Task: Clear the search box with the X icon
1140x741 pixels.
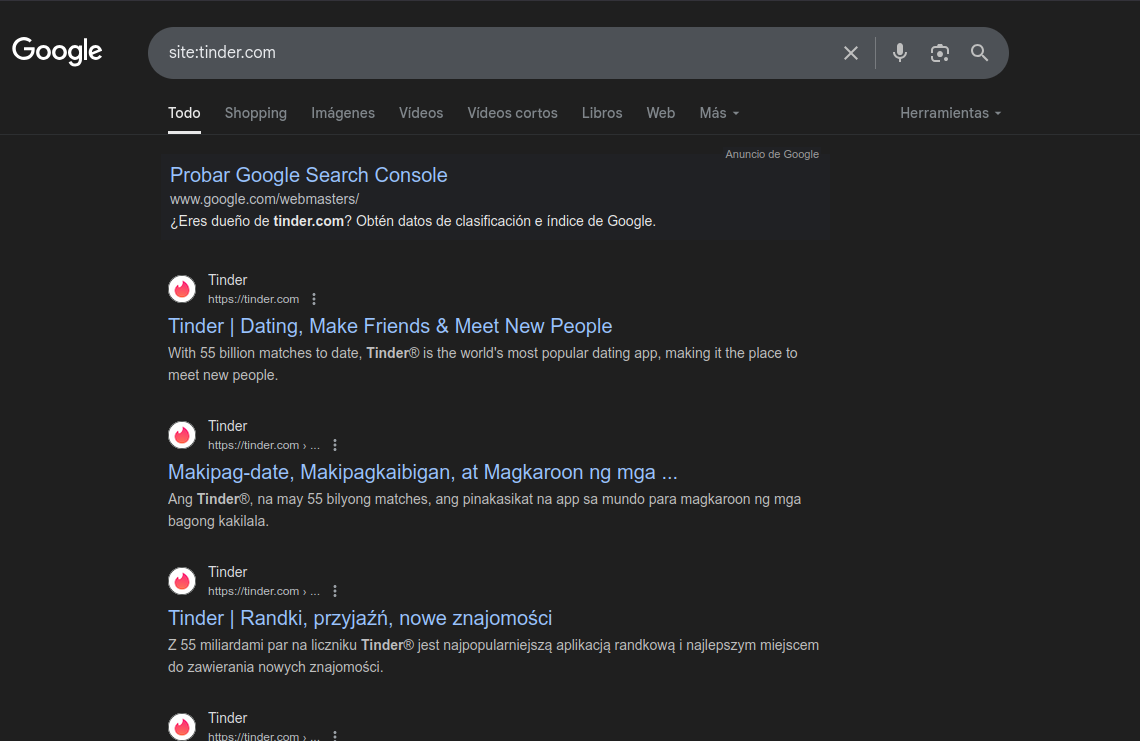Action: tap(851, 52)
